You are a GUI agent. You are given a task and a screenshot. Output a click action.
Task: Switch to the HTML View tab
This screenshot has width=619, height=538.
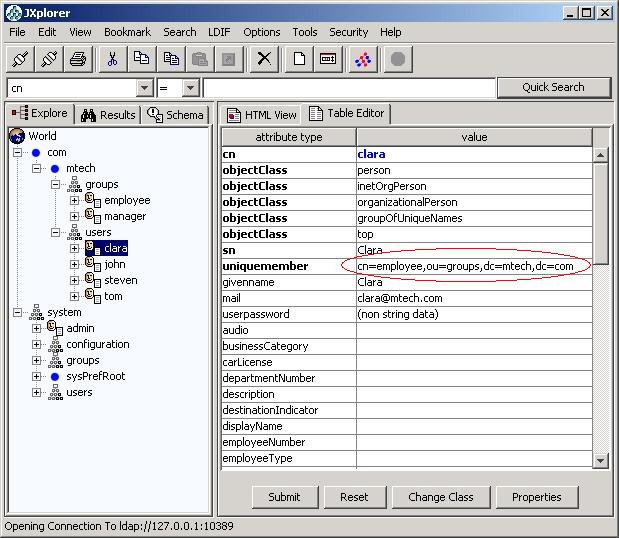[262, 115]
